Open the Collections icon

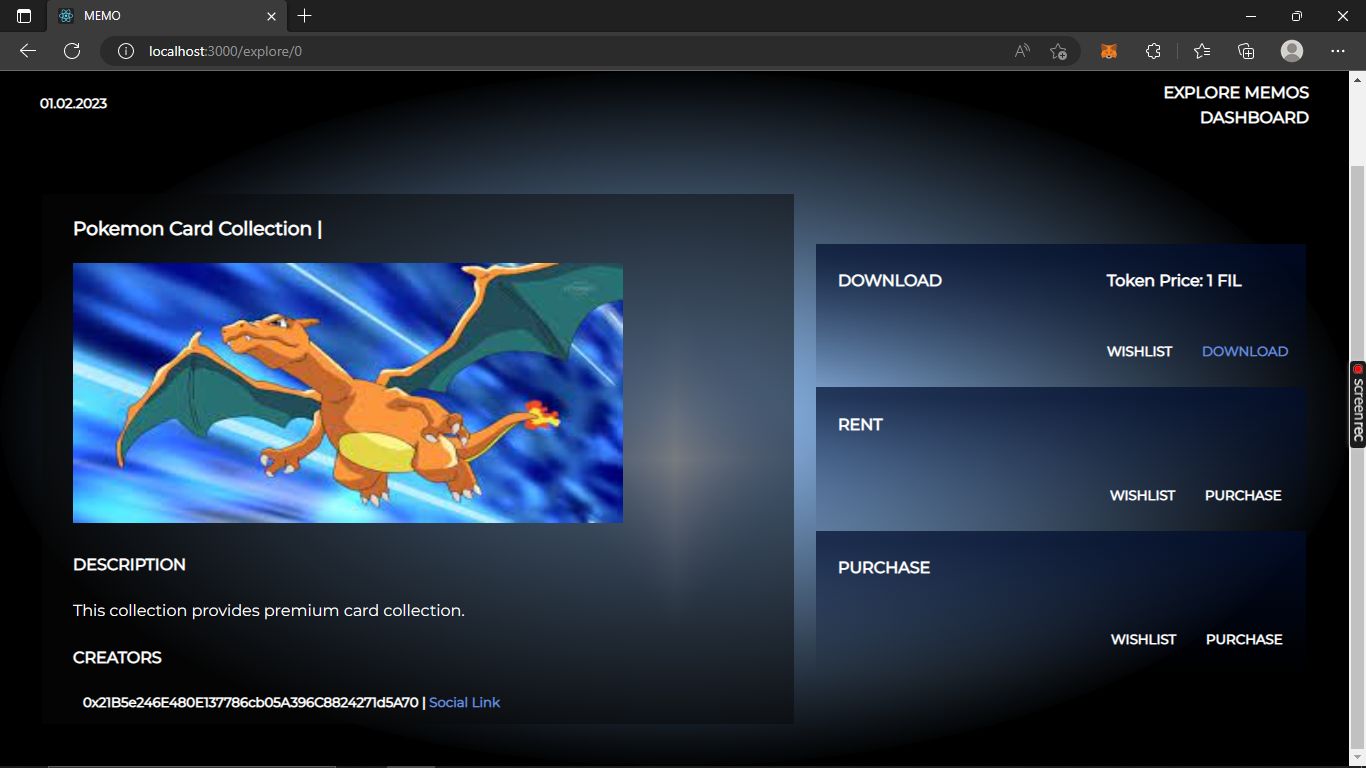[1246, 51]
